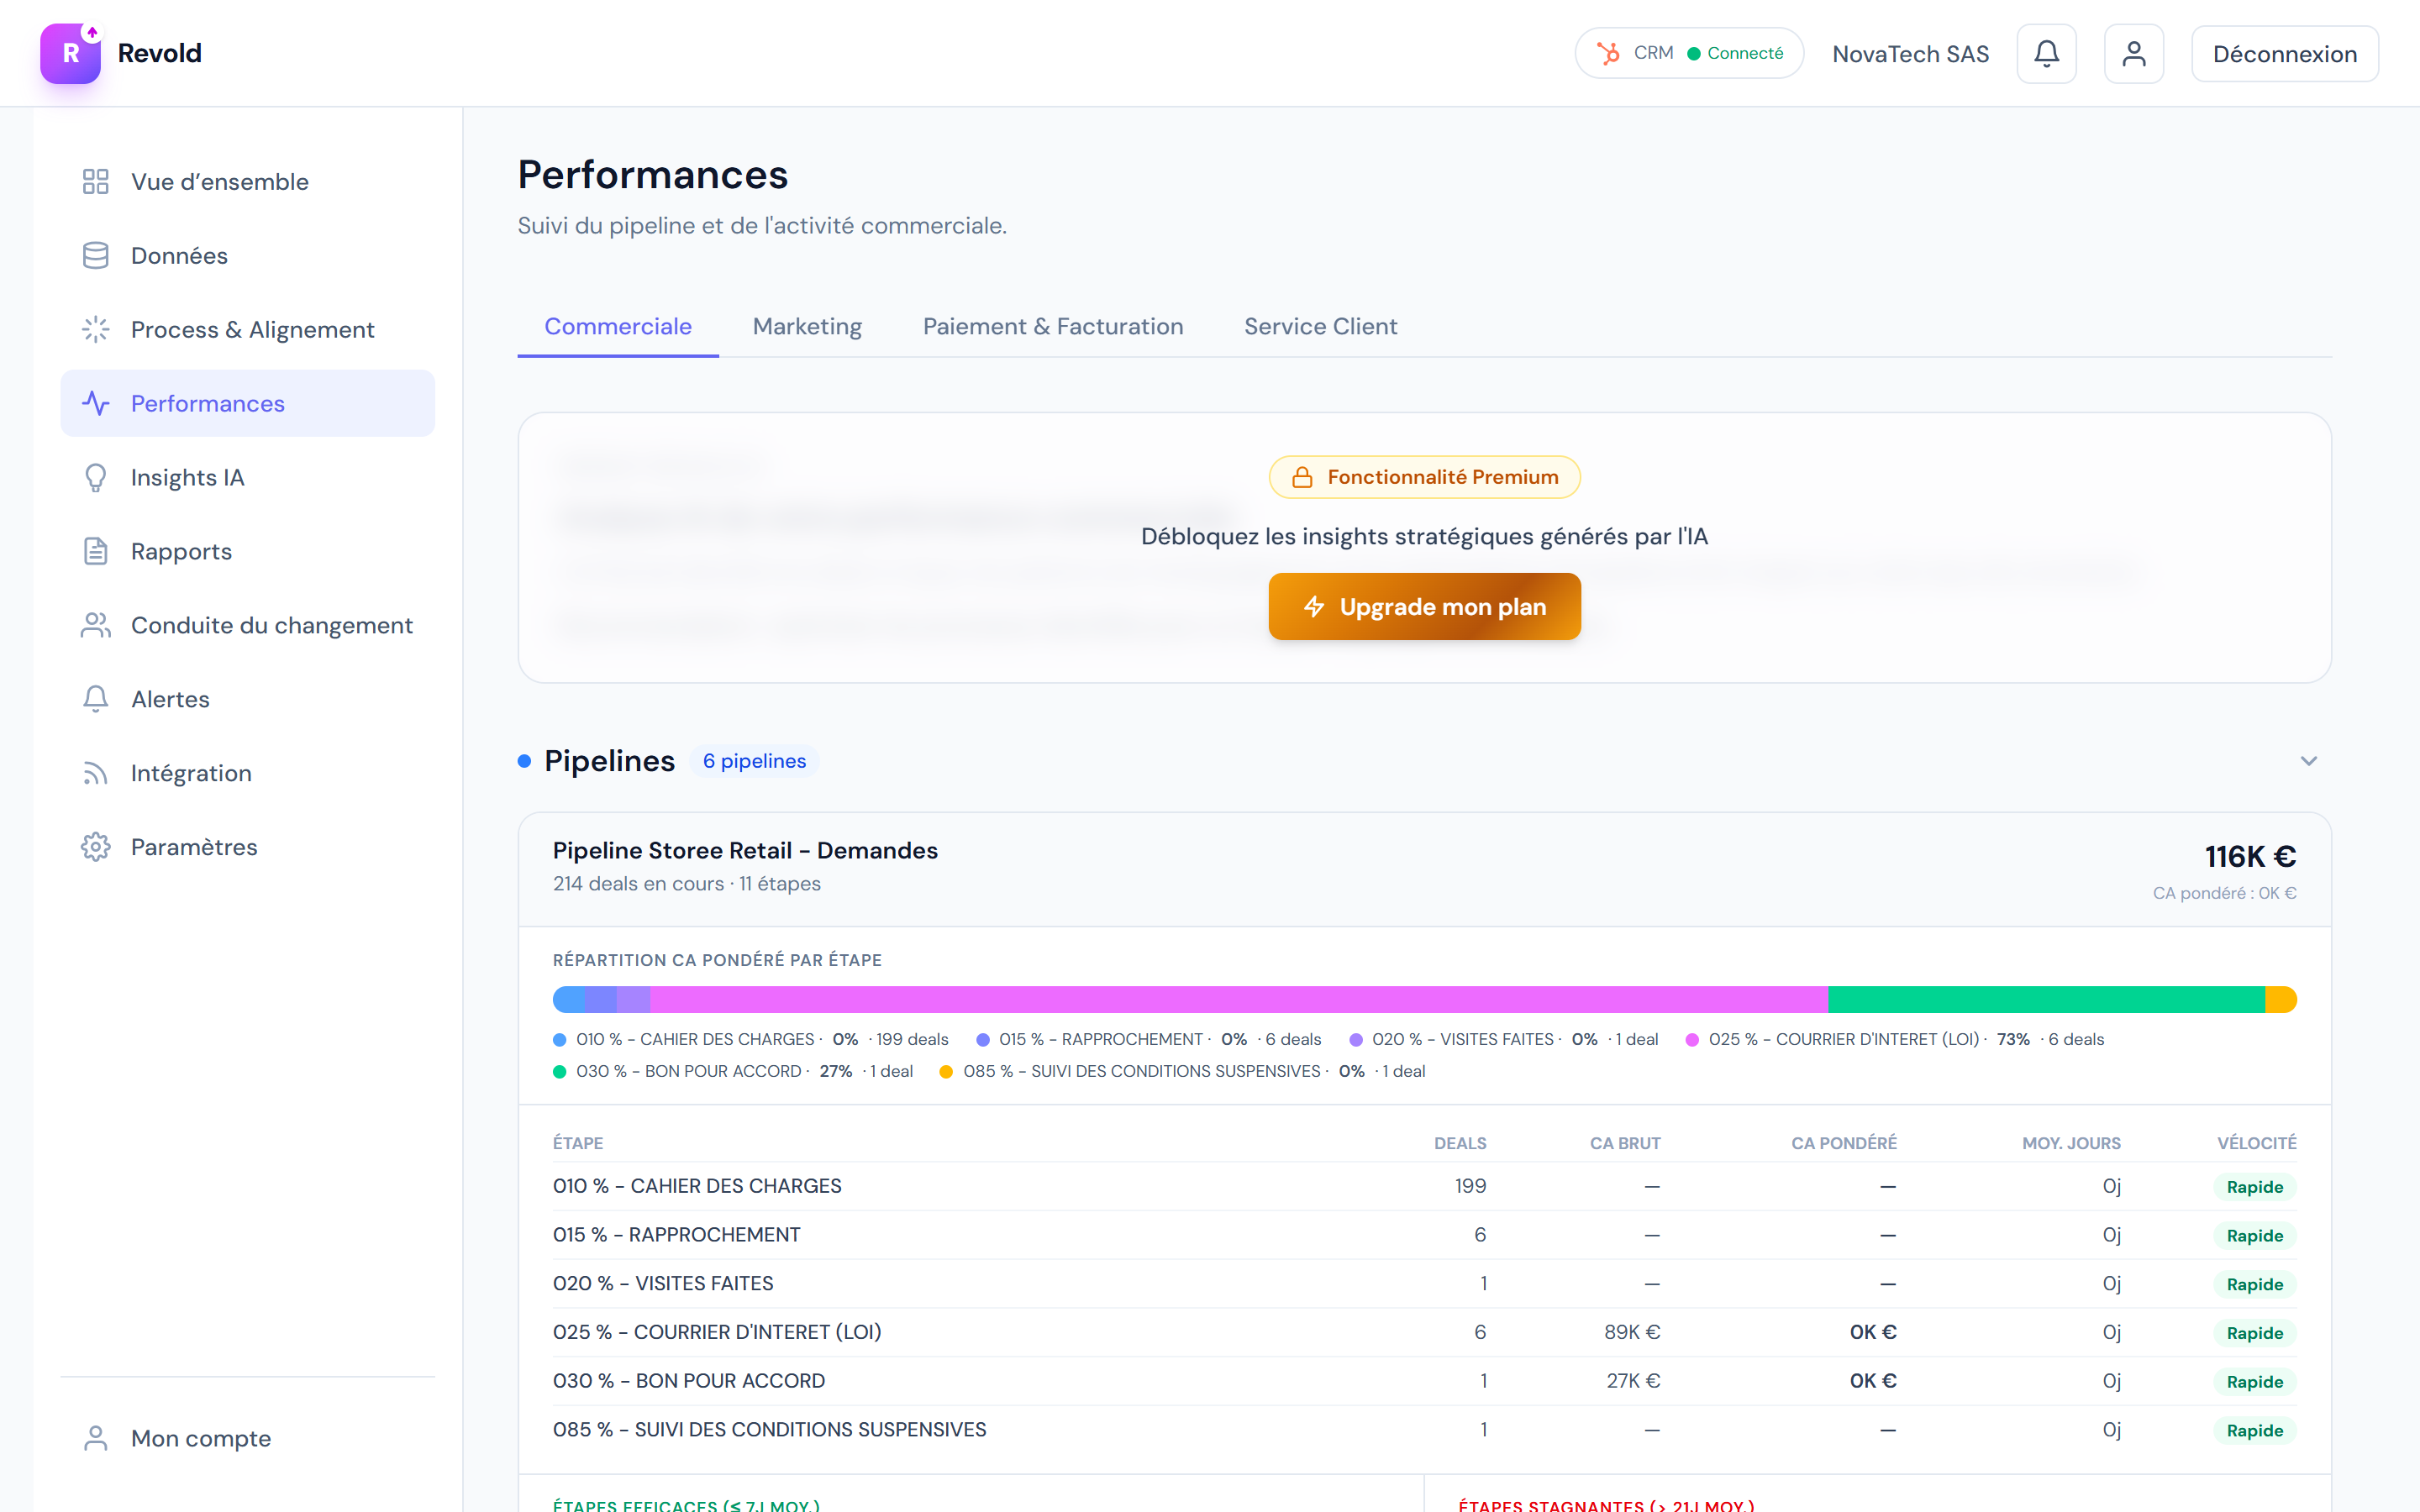Viewport: 2420px width, 1512px height.
Task: Open the Paiement & Facturation tab
Action: [x=1052, y=327]
